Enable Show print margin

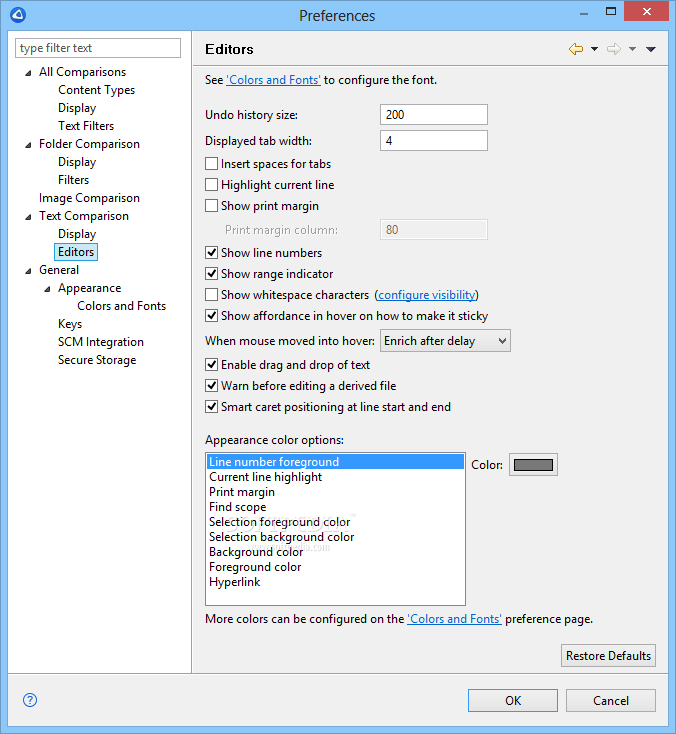point(212,206)
